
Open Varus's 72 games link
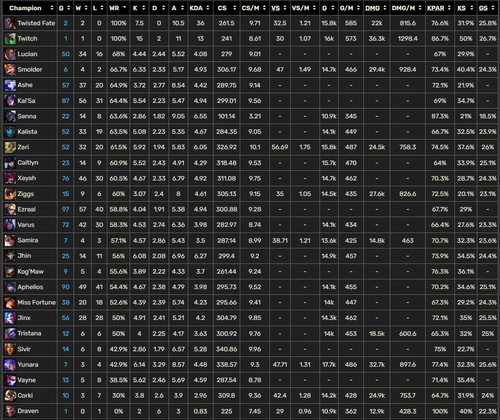tap(66, 225)
